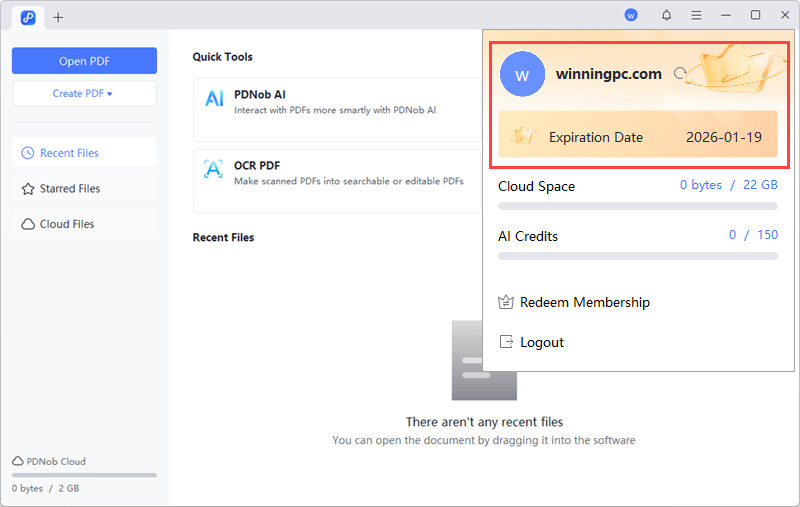Open the PDNob AI quick tool
This screenshot has width=800, height=507.
(337, 110)
